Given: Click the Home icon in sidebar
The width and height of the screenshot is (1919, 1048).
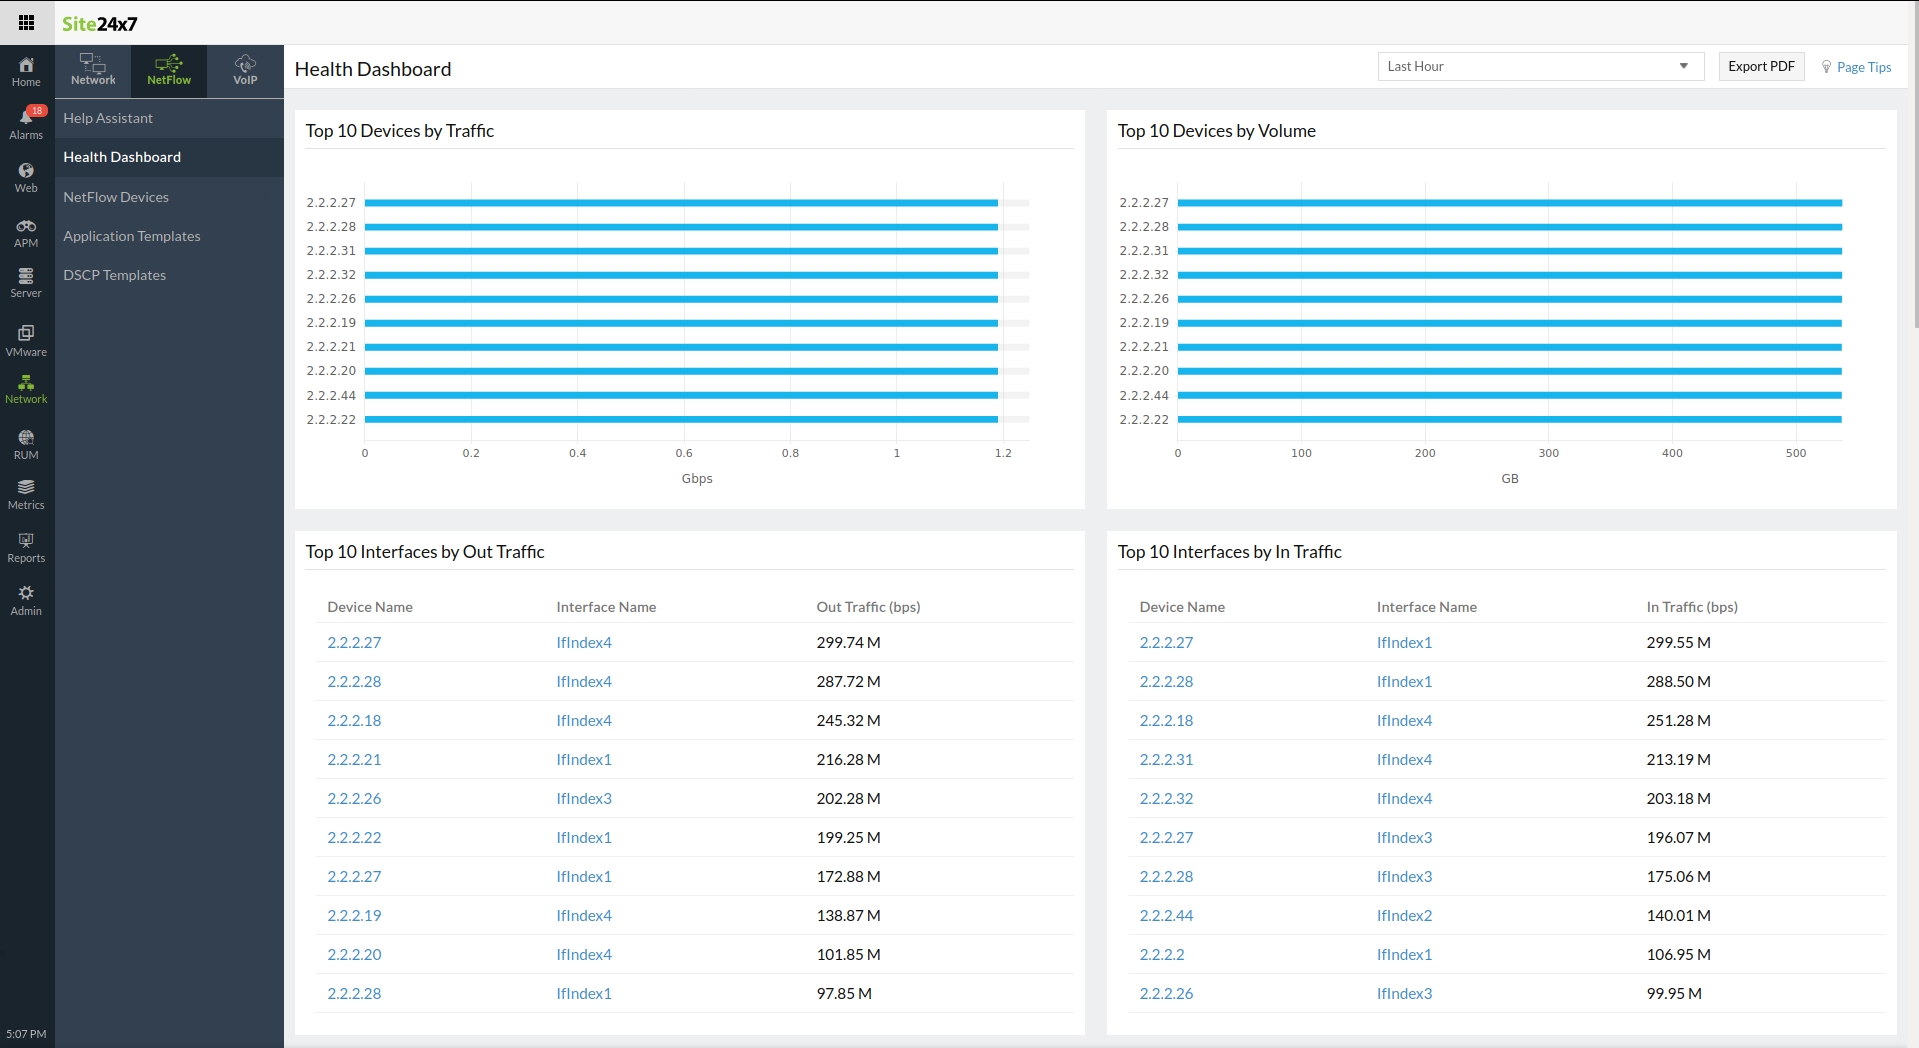Looking at the screenshot, I should [26, 71].
